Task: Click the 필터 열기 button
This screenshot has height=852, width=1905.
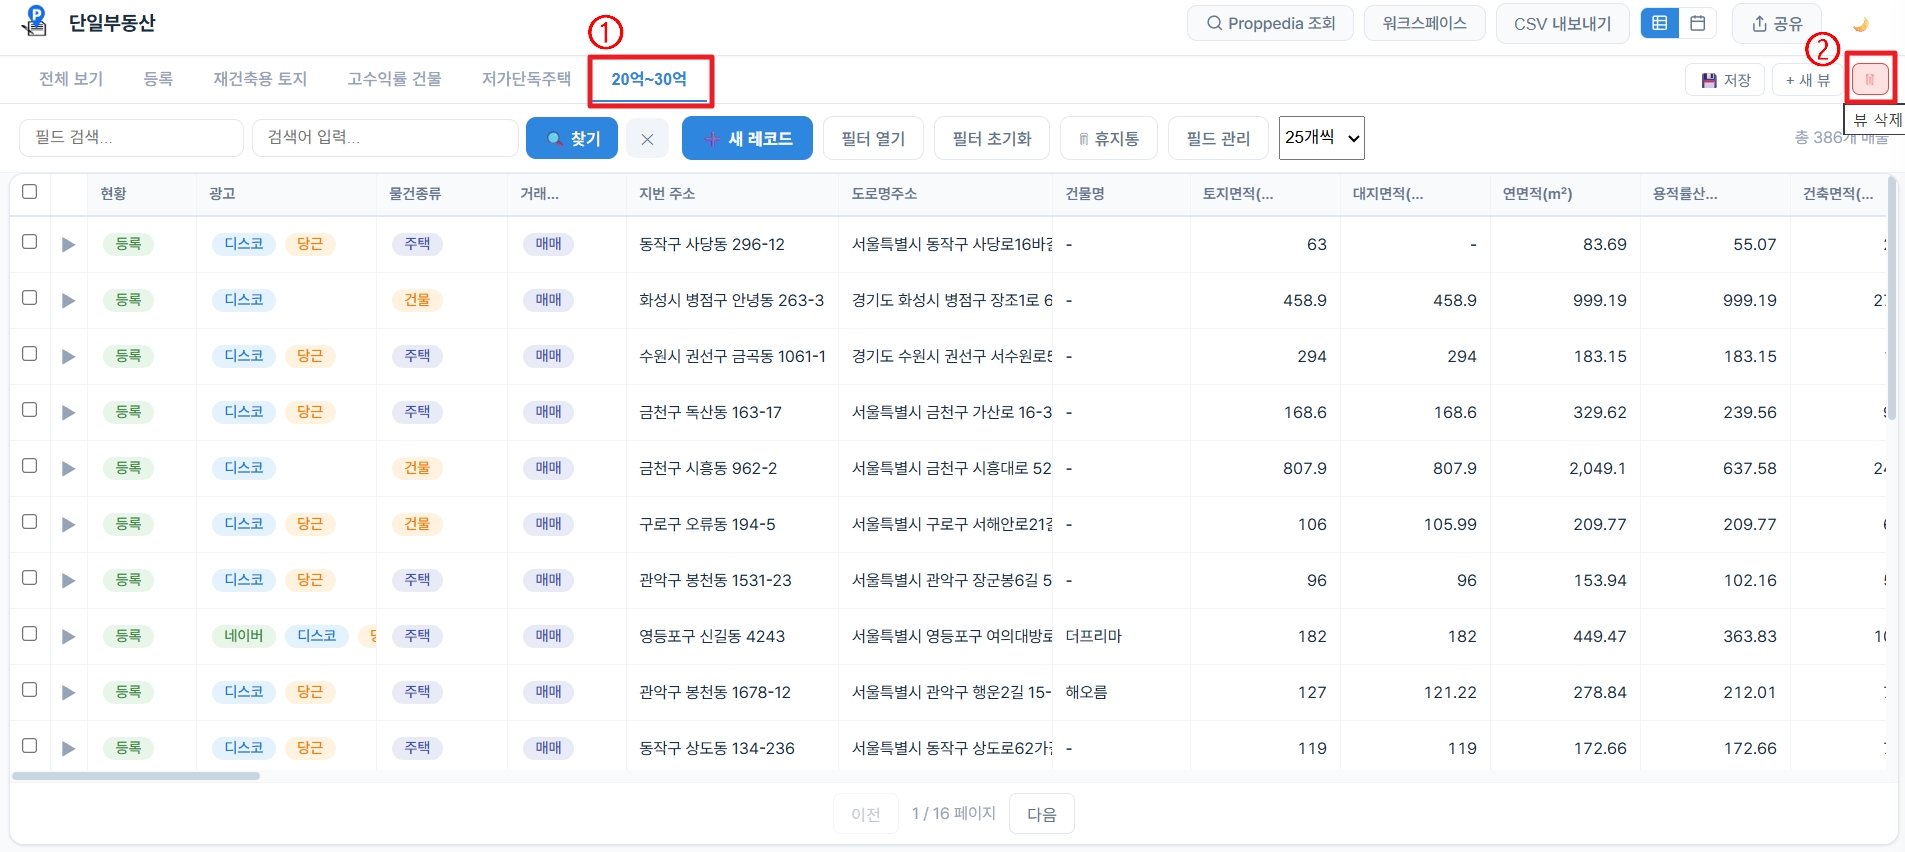Action: coord(873,138)
